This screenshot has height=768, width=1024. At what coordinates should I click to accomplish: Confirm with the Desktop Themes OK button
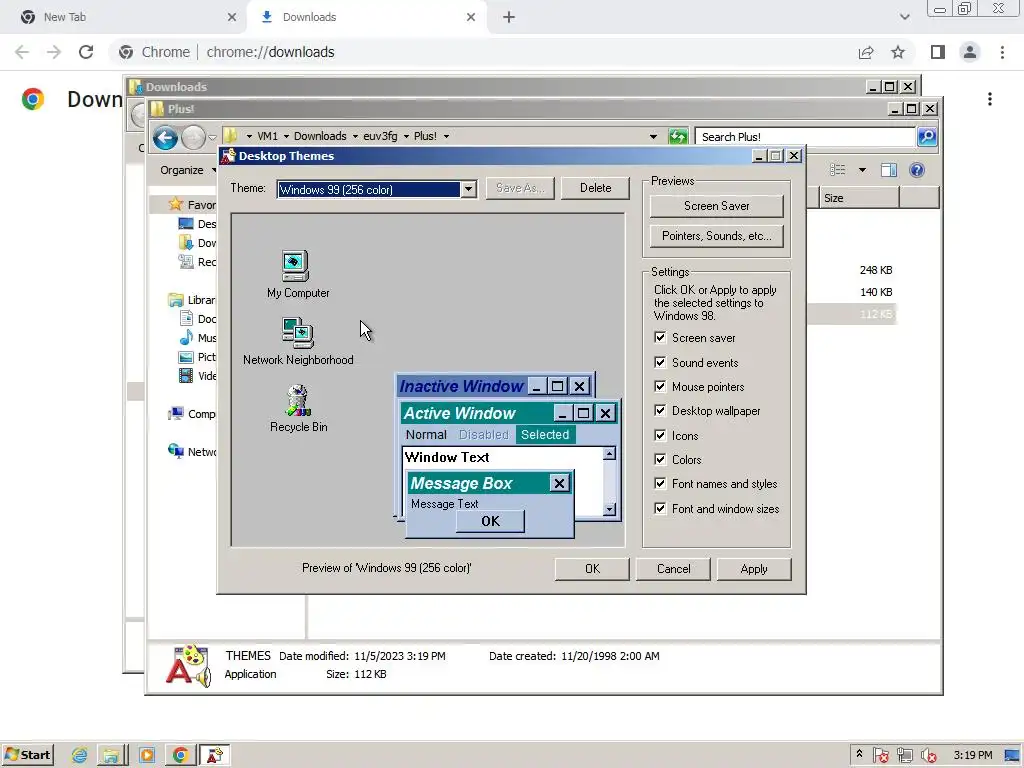(592, 569)
